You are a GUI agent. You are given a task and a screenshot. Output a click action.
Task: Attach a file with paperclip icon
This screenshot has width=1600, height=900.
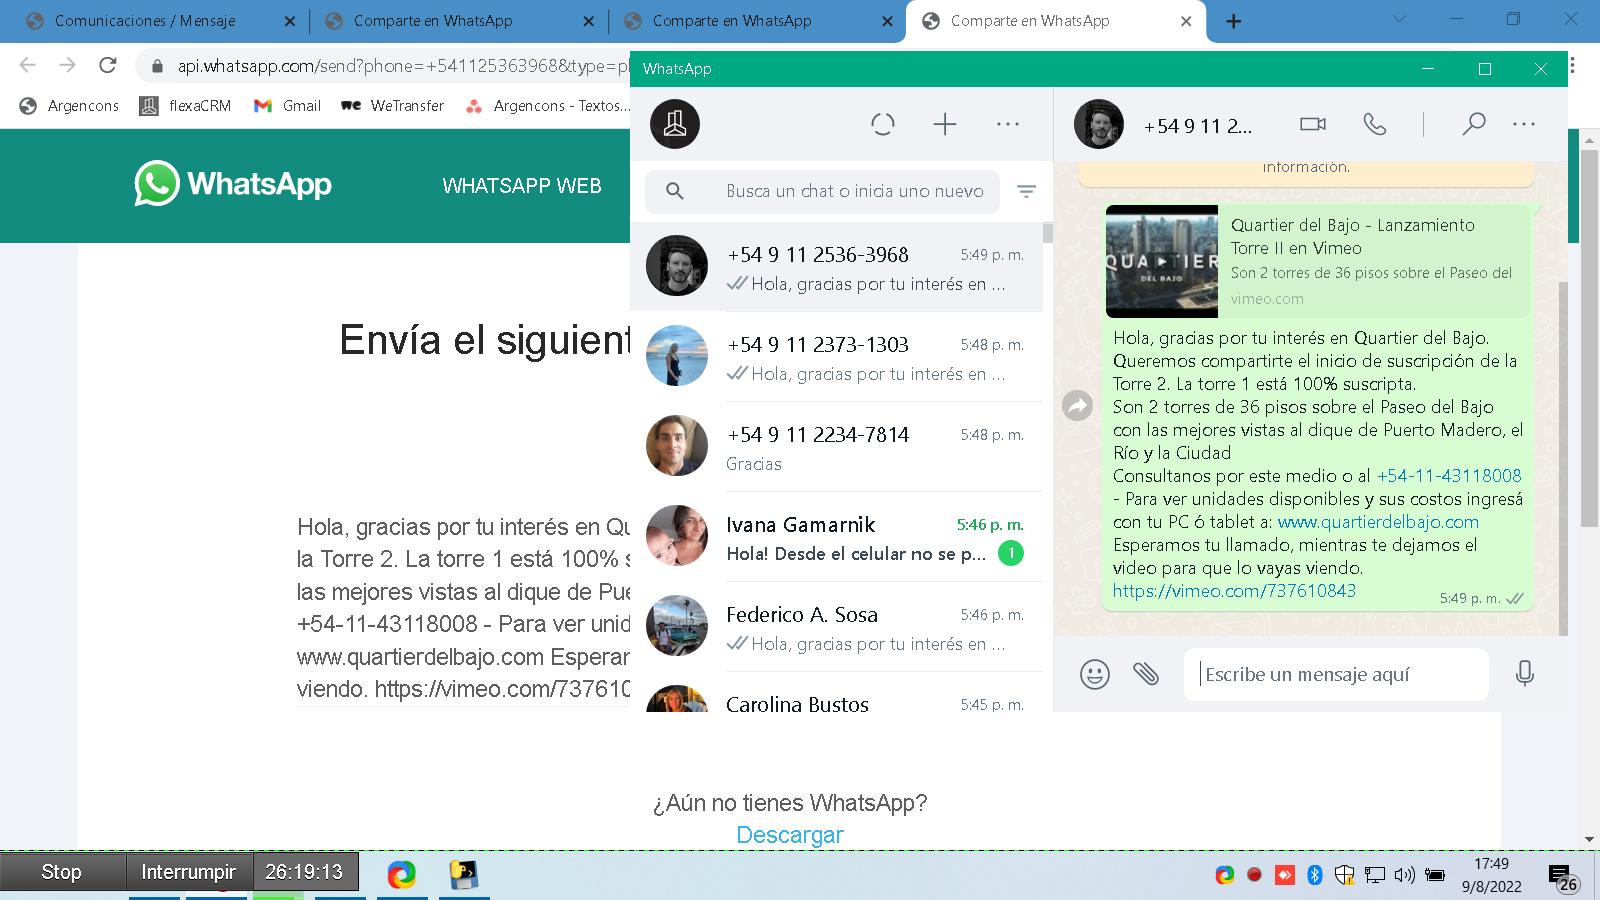click(1146, 674)
